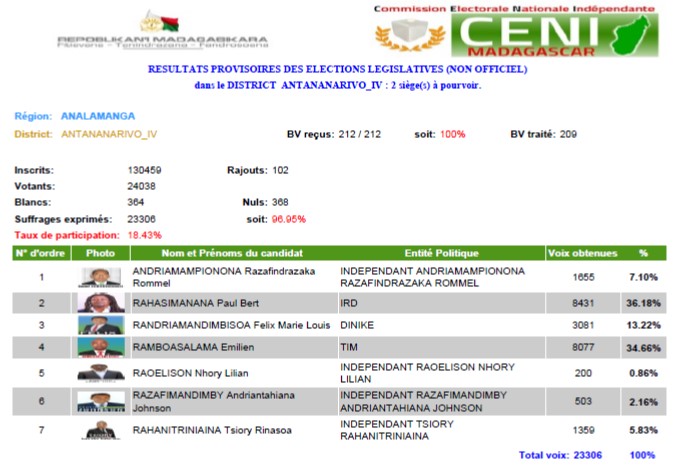681x473 pixels.
Task: Click Inscrits value 130459
Action: [144, 170]
